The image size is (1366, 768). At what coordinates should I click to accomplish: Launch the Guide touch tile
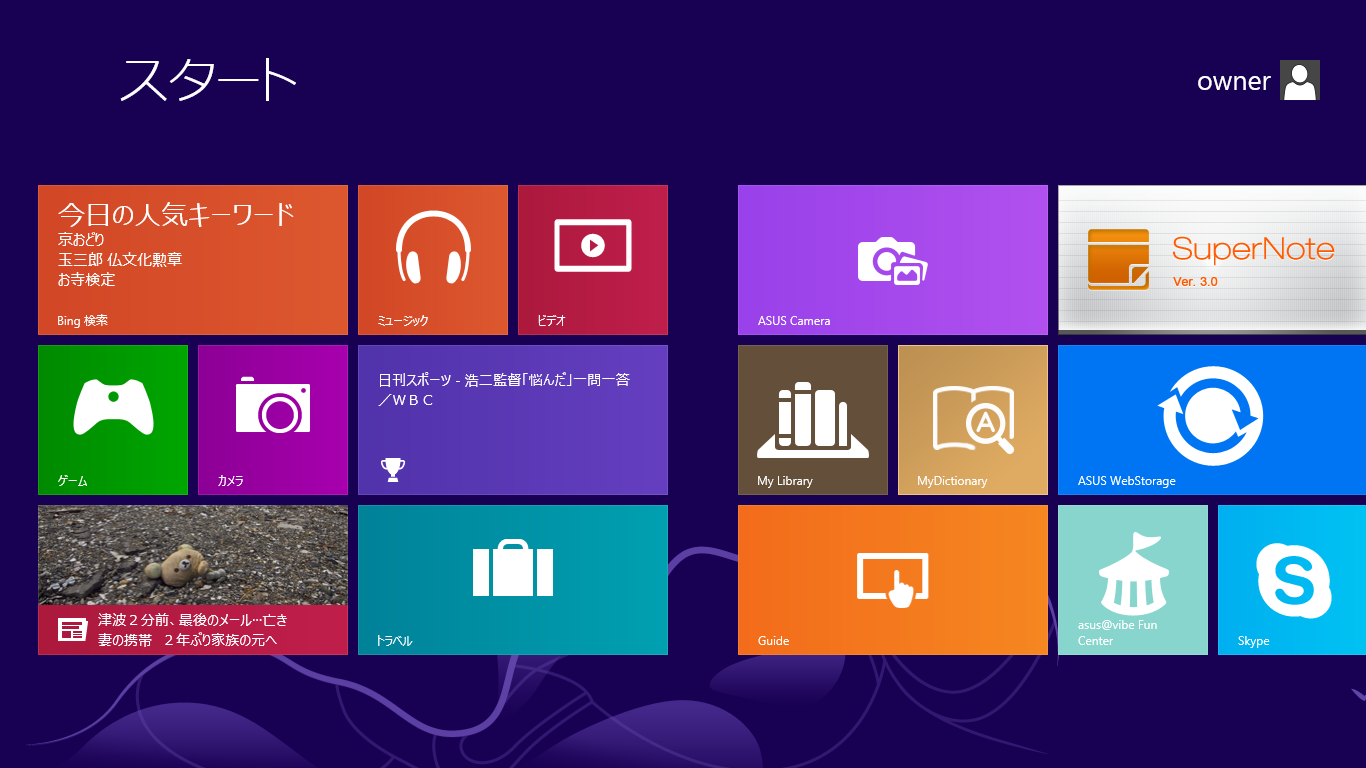[x=893, y=580]
